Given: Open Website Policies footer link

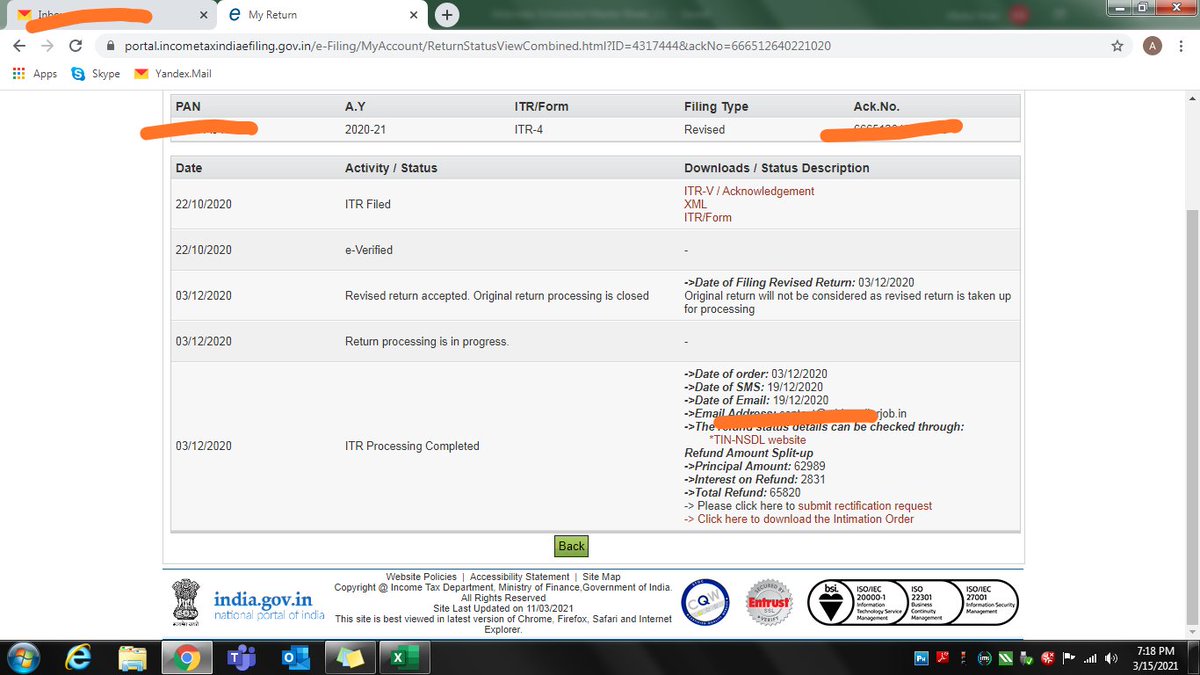Looking at the screenshot, I should 421,577.
